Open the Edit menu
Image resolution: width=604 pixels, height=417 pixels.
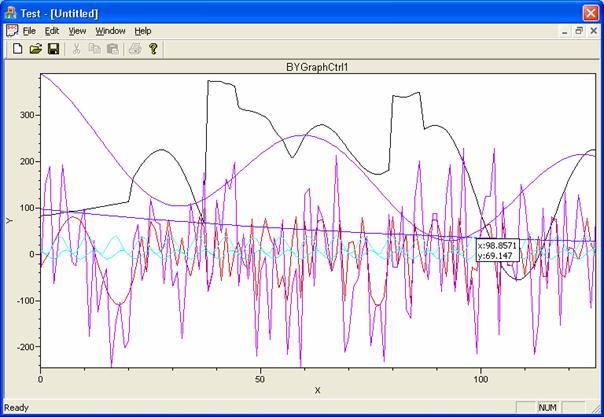[x=52, y=31]
